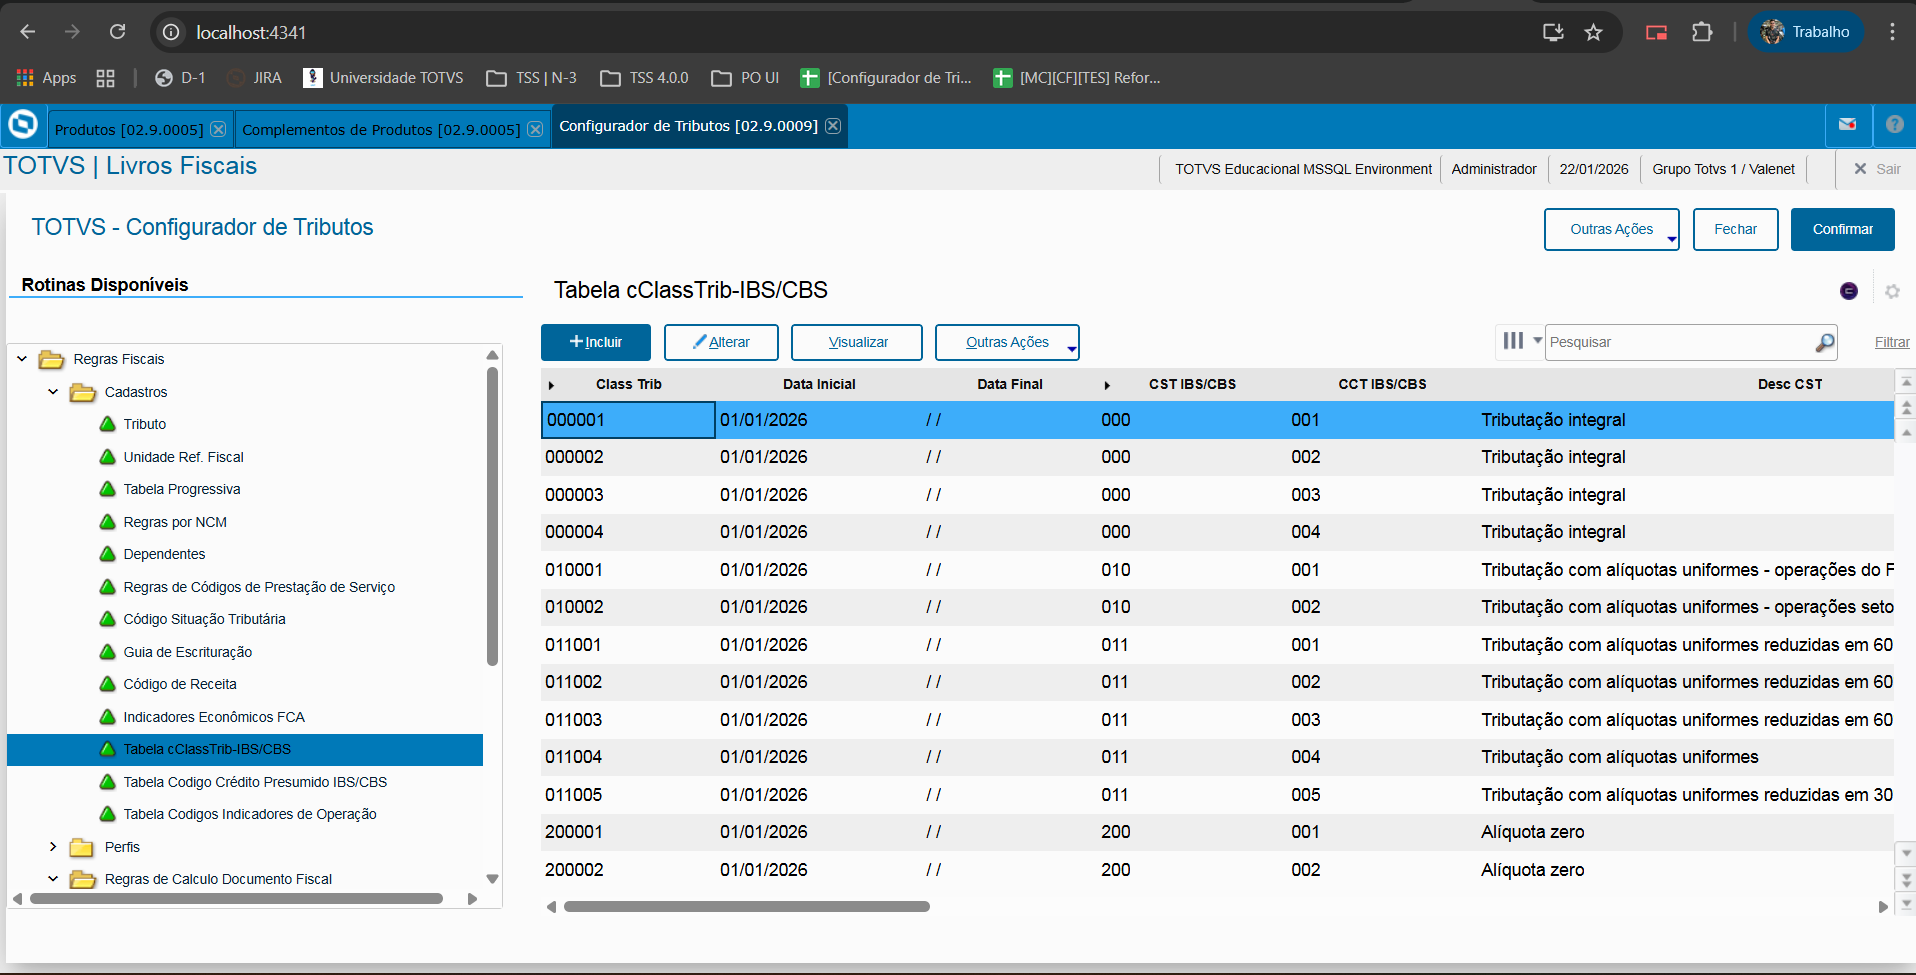Open the column layout icon next to search
1916x975 pixels.
[x=1513, y=341]
